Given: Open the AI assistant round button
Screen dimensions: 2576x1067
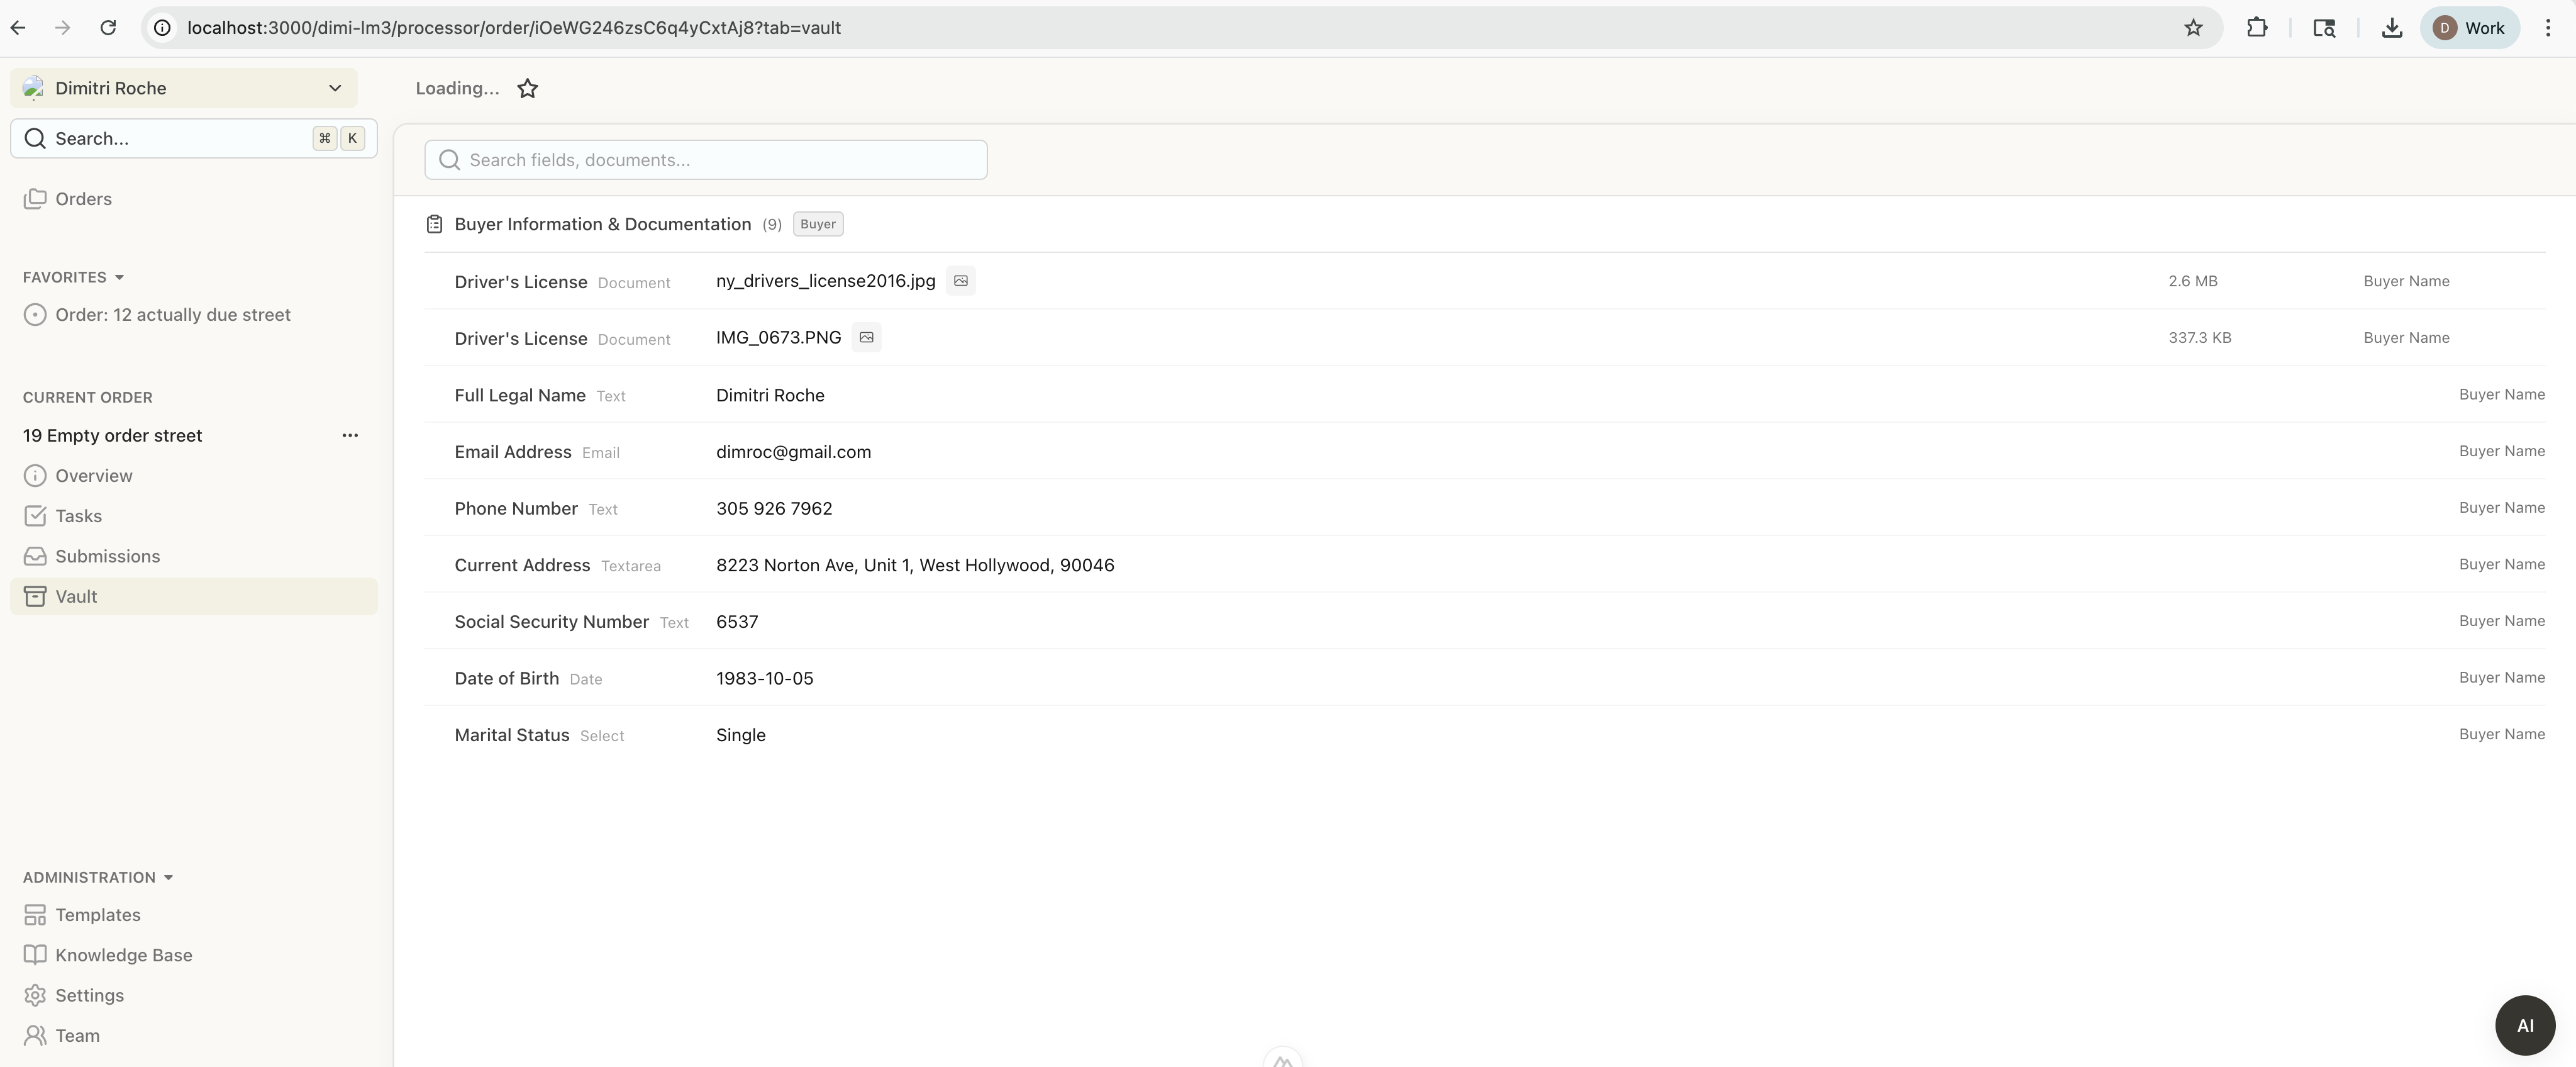Looking at the screenshot, I should pos(2524,1025).
